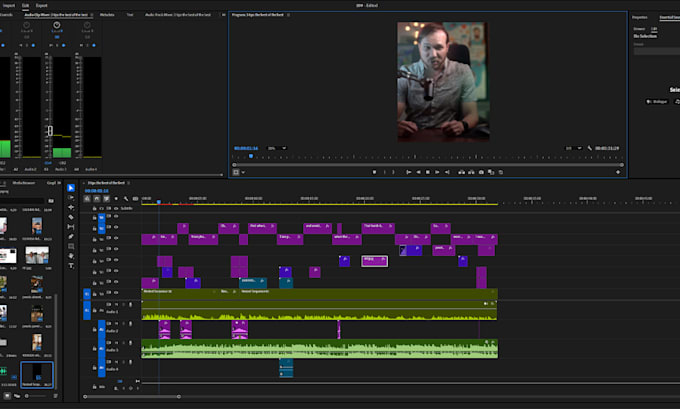
Task: Open the Text panel tab
Action: click(x=130, y=15)
